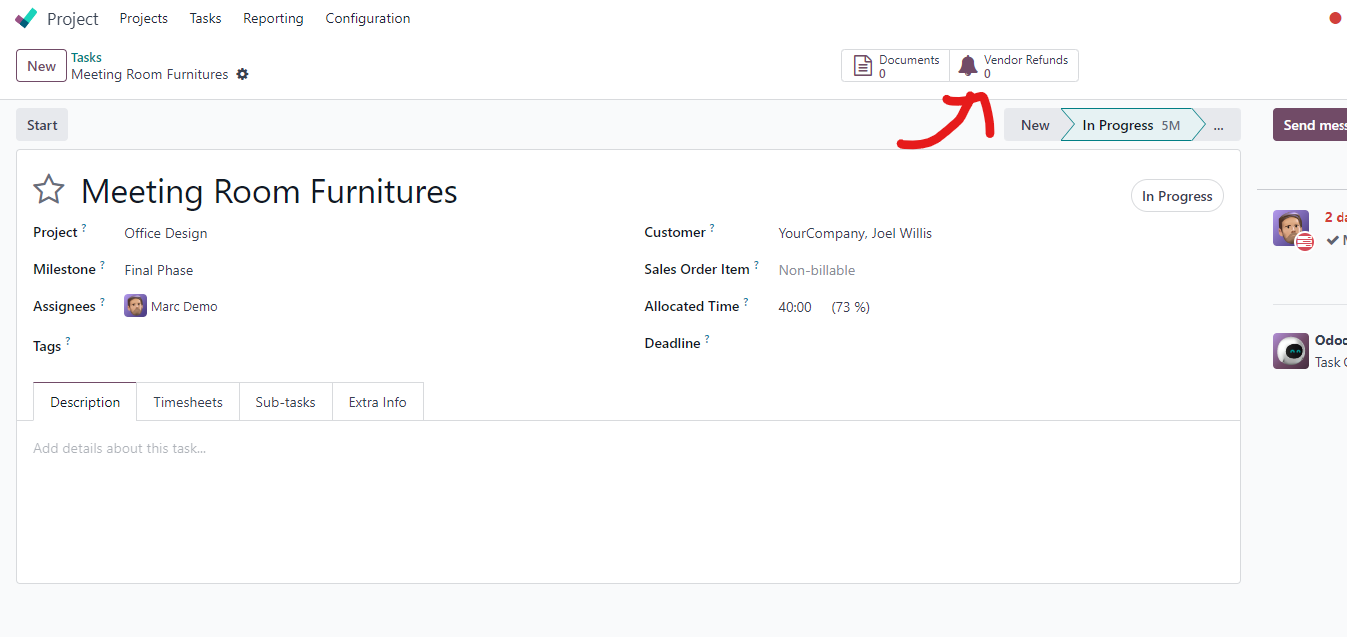The height and width of the screenshot is (637, 1347).
Task: Edit the Allocated Time value 40:00
Action: [x=795, y=307]
